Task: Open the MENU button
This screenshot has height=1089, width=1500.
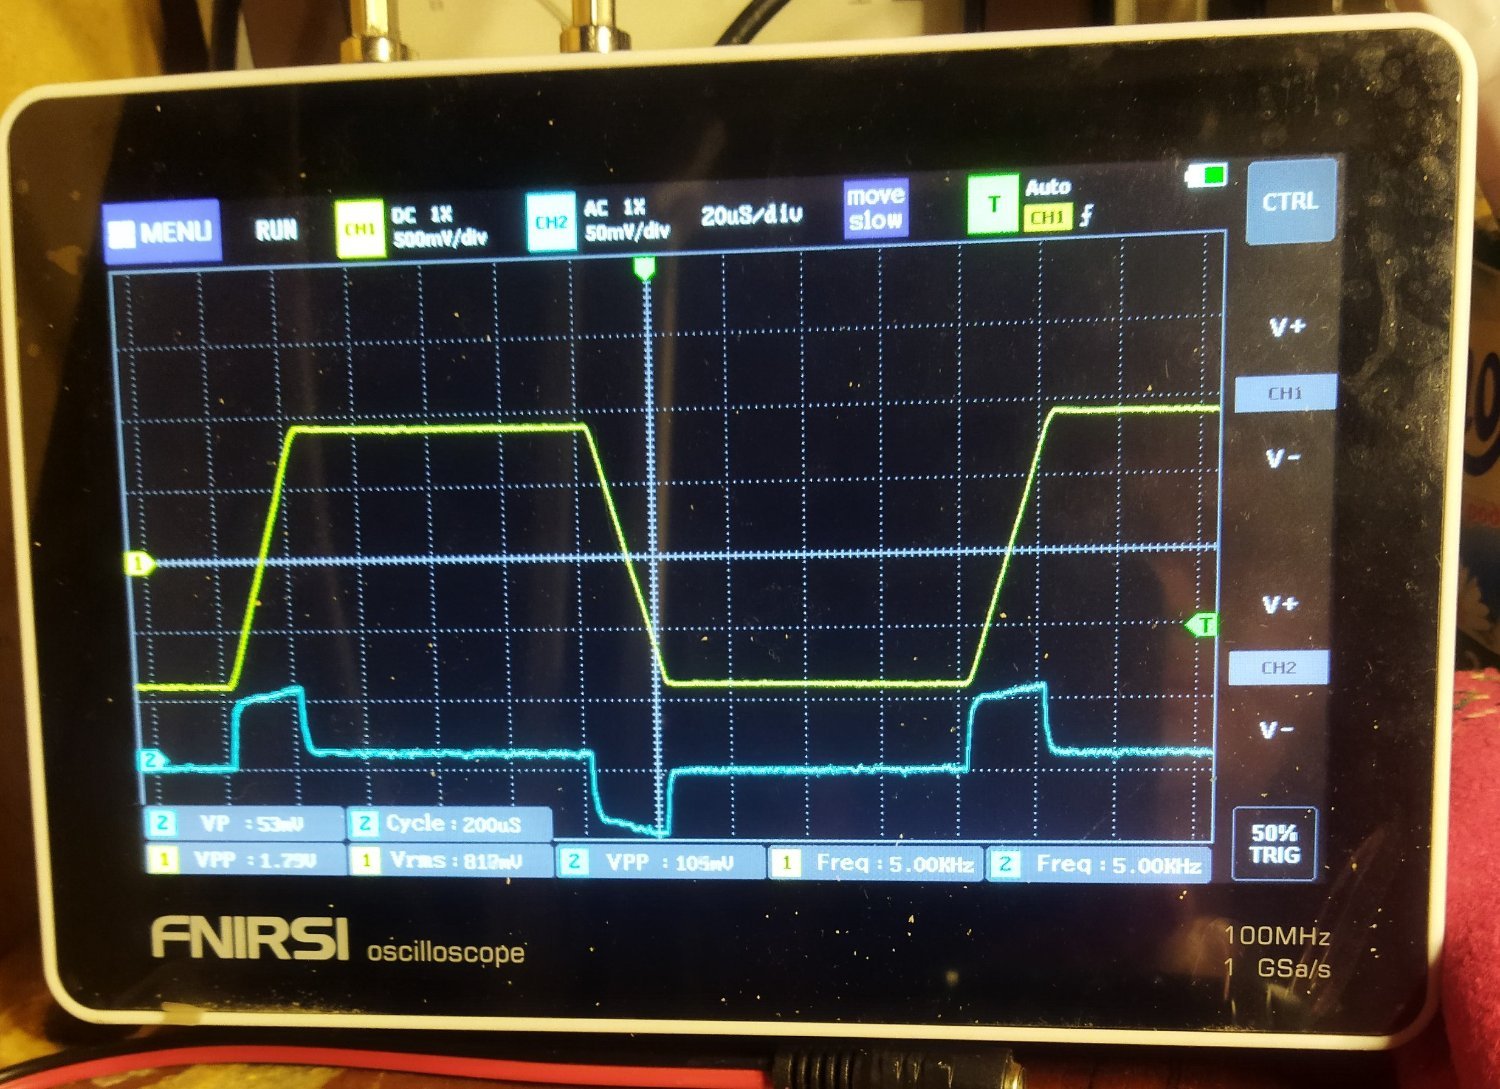Action: point(162,232)
